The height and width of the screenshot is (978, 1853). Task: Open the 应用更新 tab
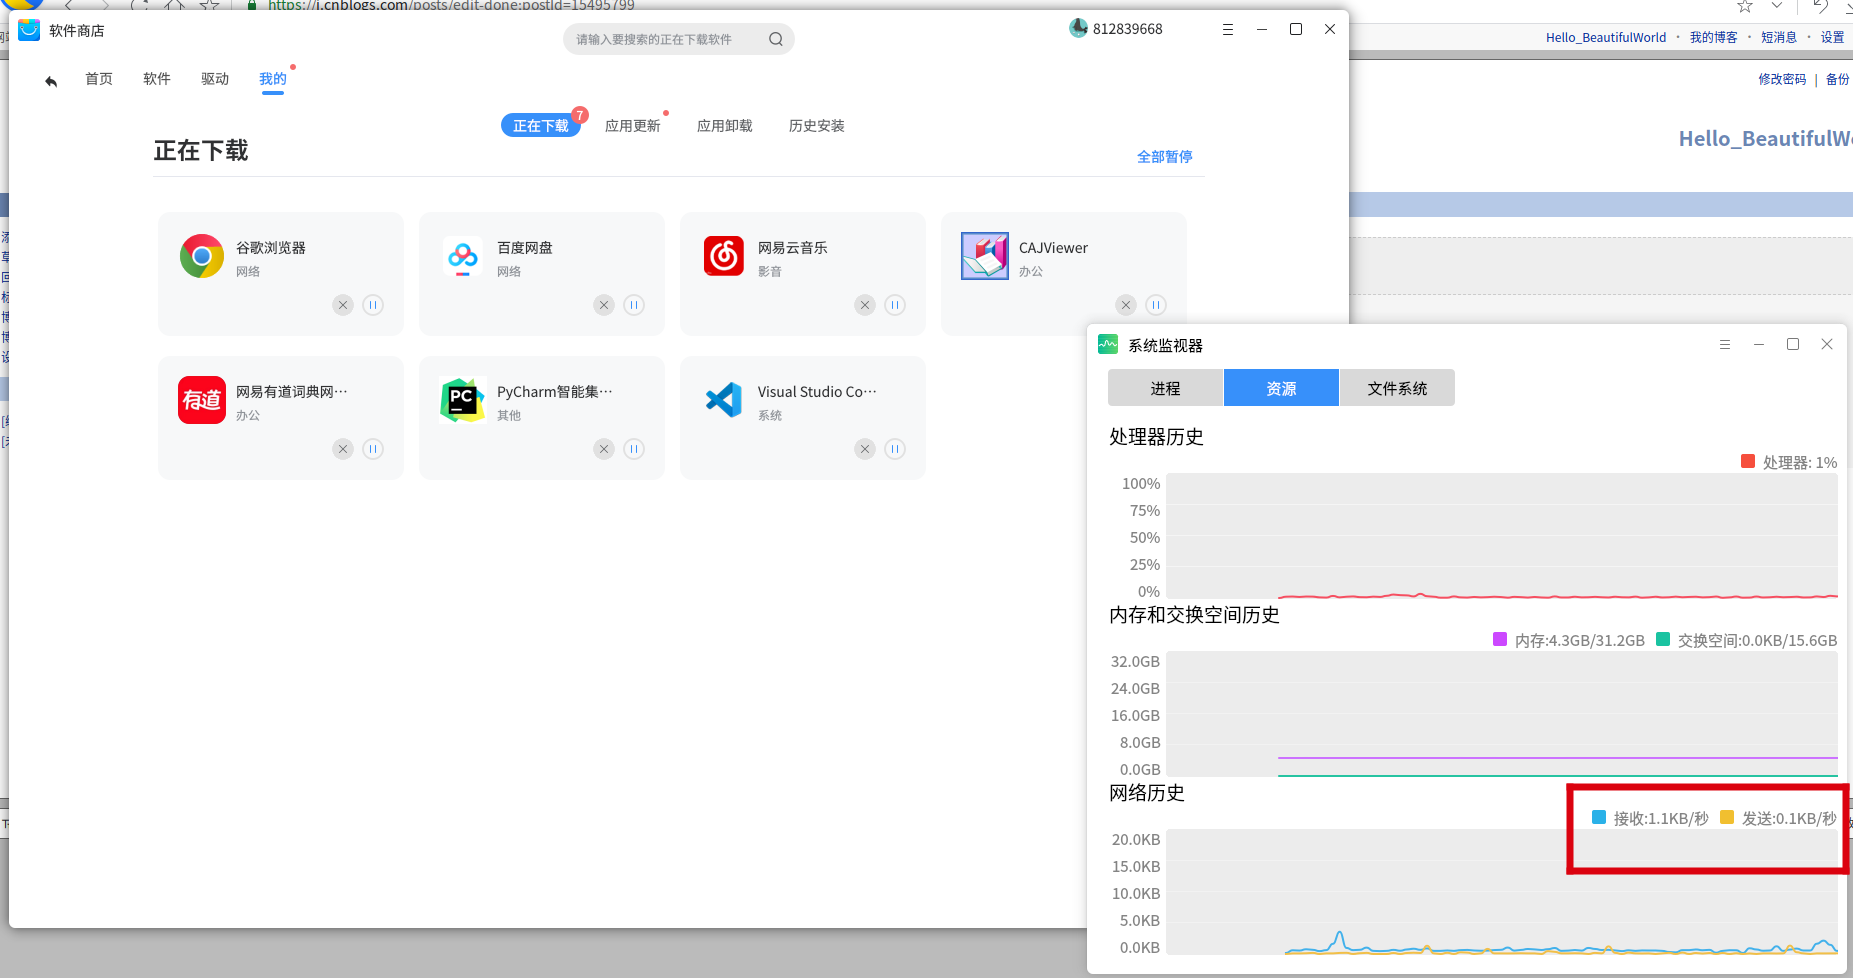[633, 126]
